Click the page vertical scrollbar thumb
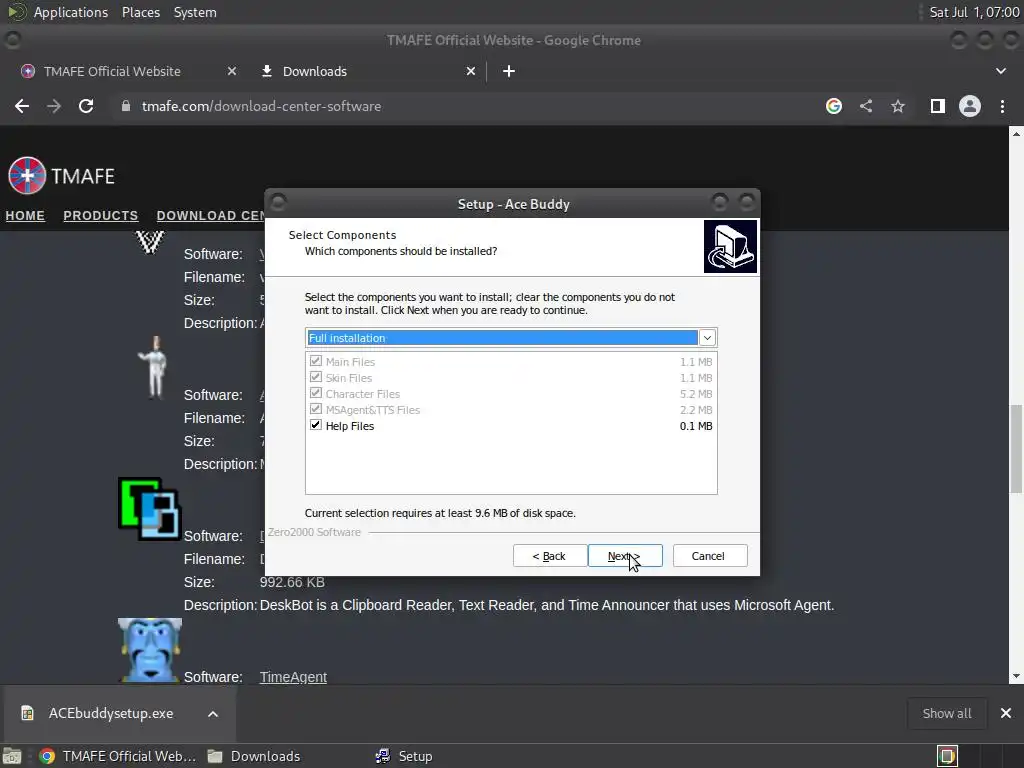This screenshot has height=768, width=1024. [1016, 449]
